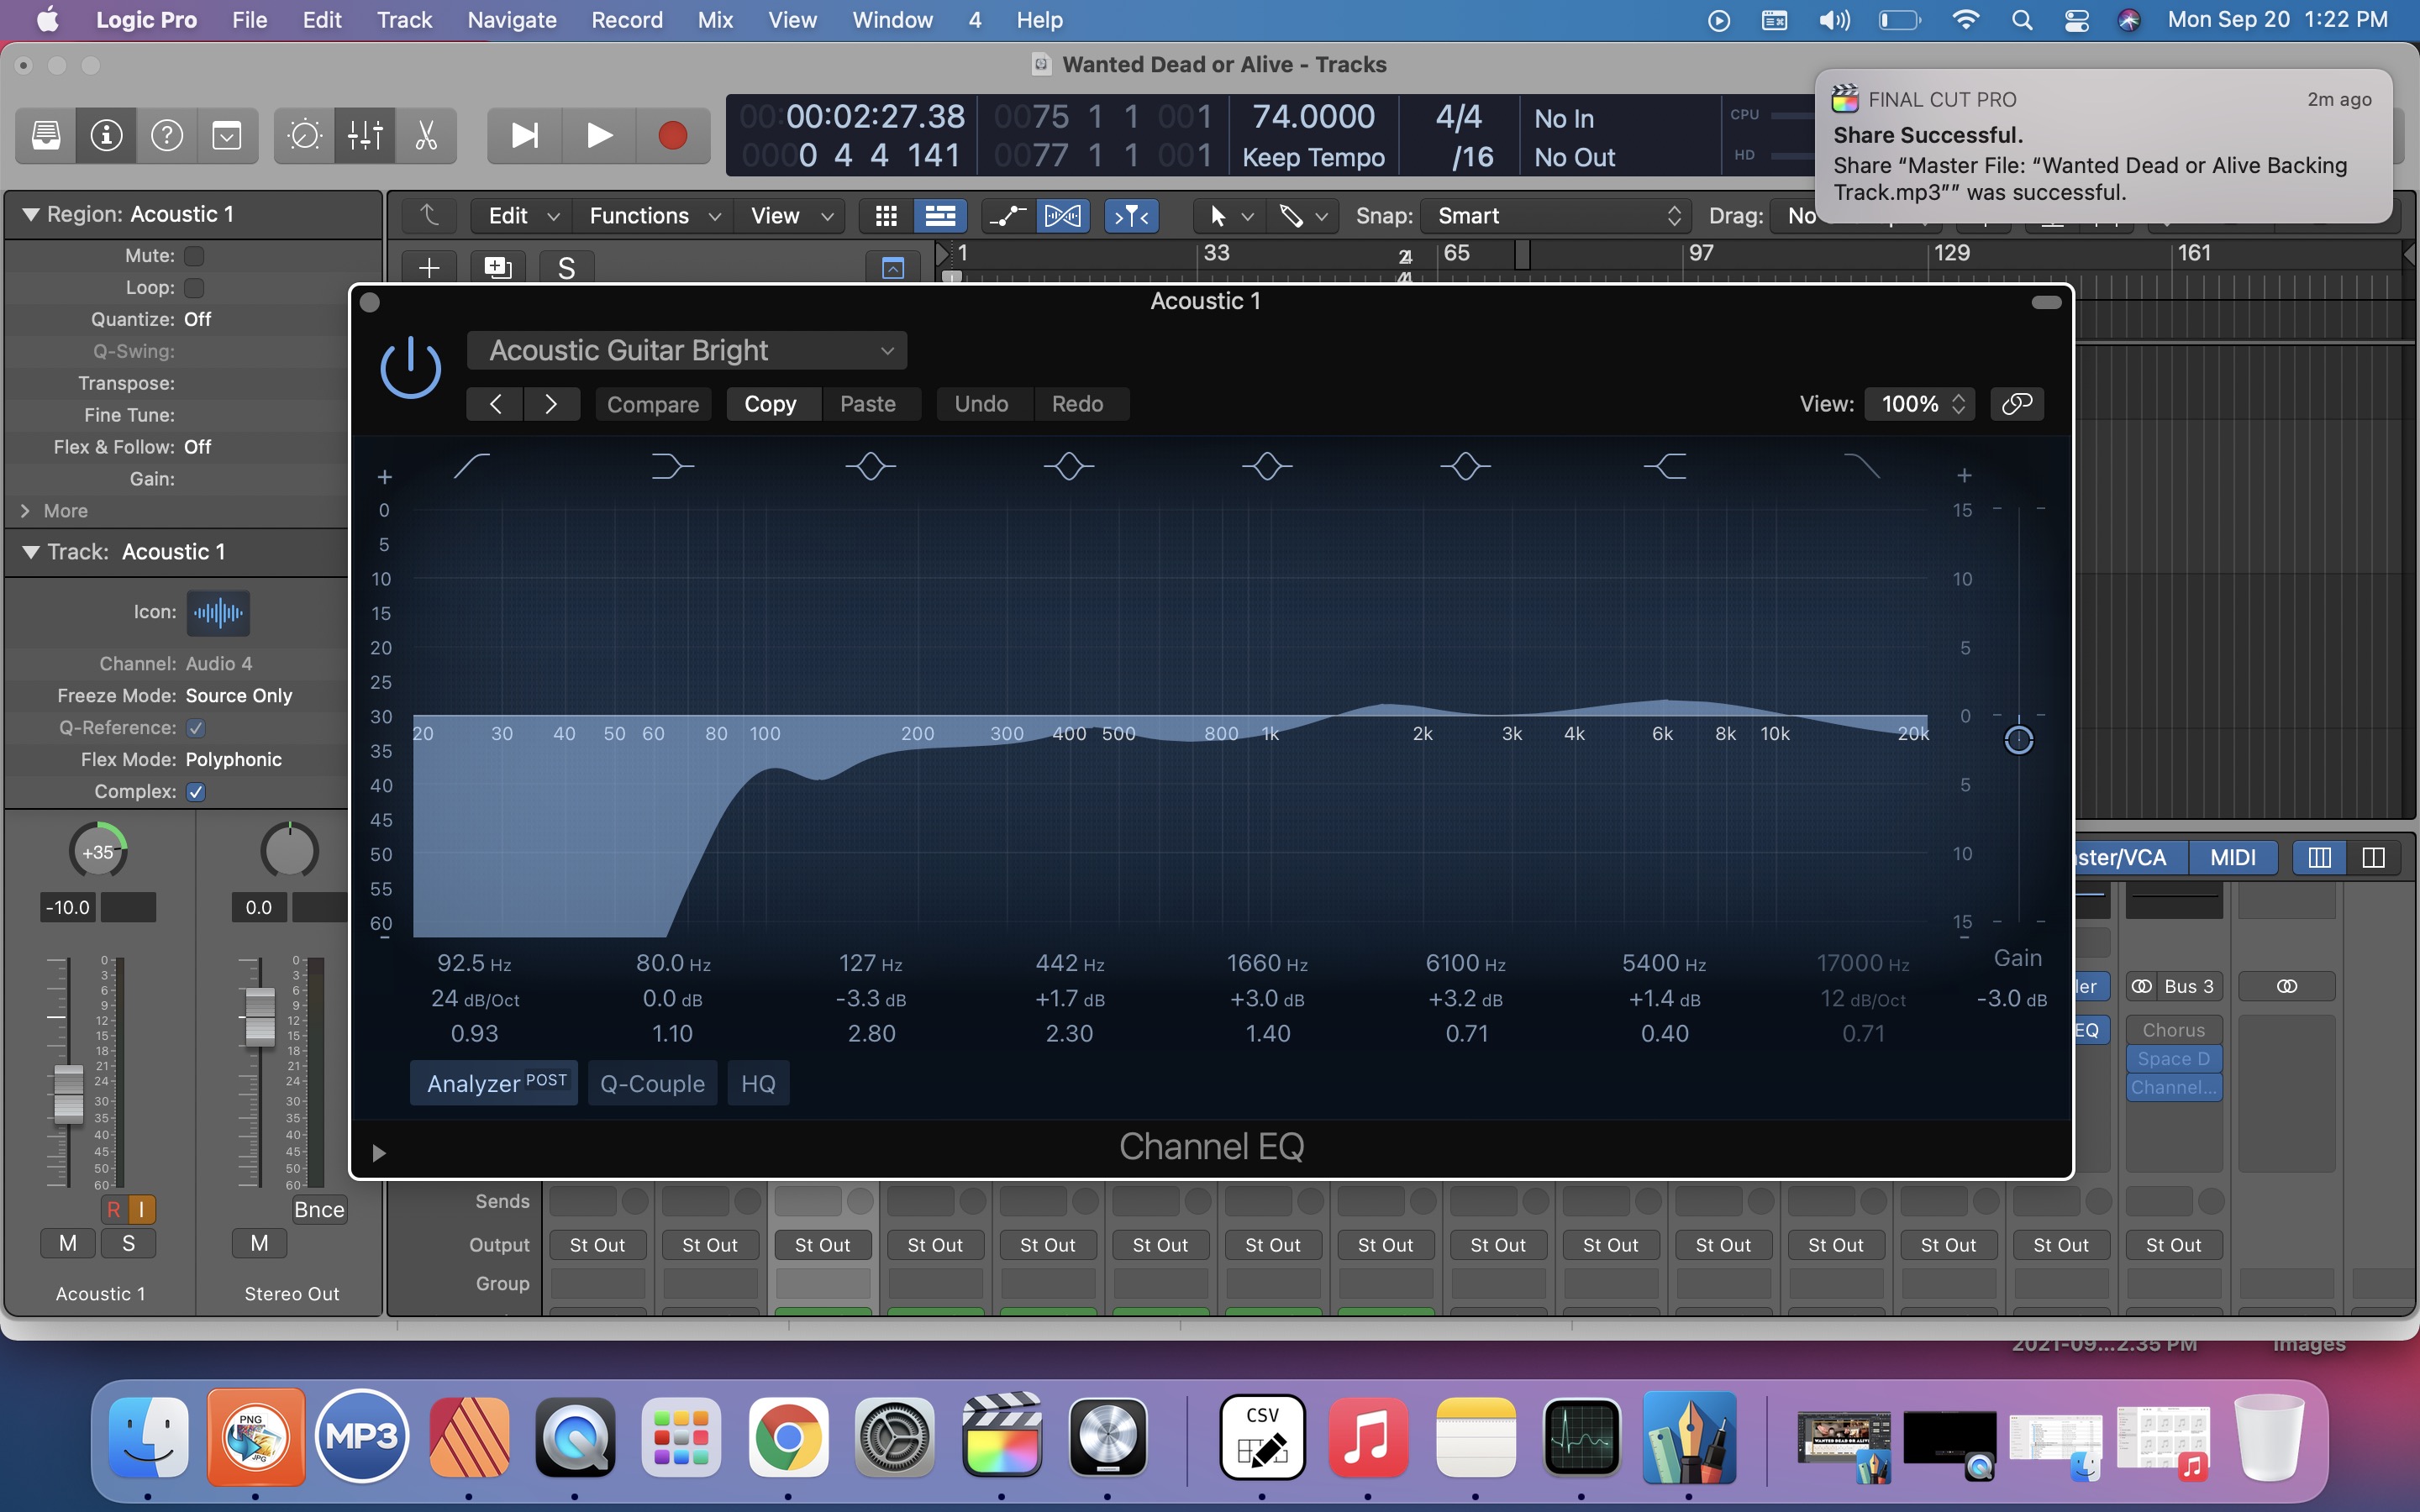The width and height of the screenshot is (2420, 1512).
Task: Toggle the Inspector info icon
Action: (x=106, y=135)
